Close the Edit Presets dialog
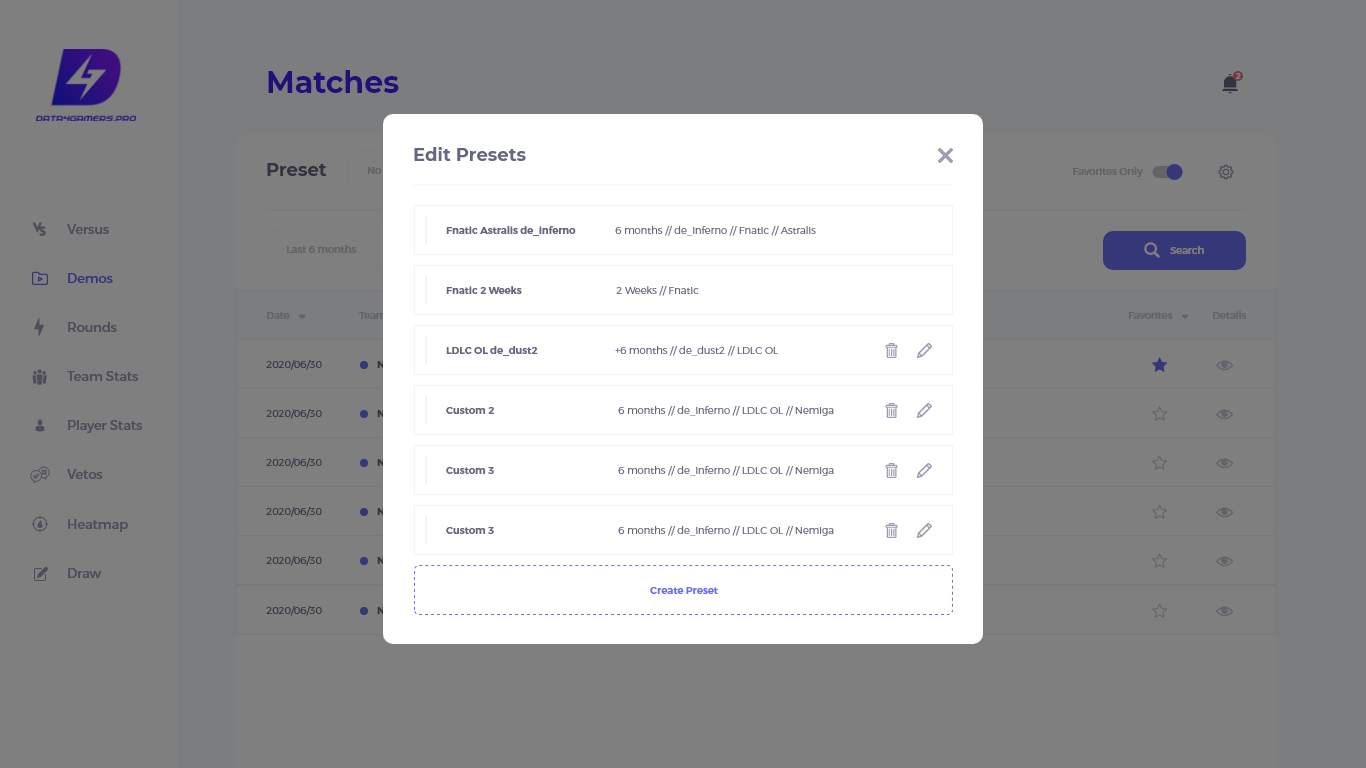This screenshot has width=1366, height=768. tap(945, 155)
